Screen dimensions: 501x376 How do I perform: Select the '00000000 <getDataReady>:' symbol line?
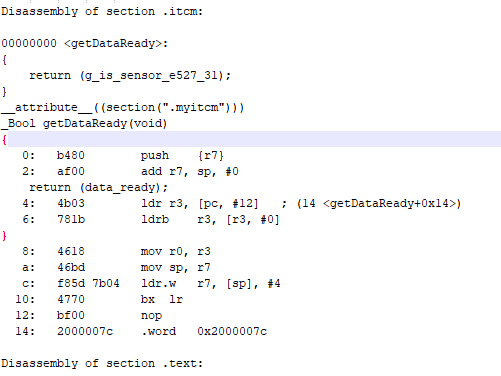[85, 43]
